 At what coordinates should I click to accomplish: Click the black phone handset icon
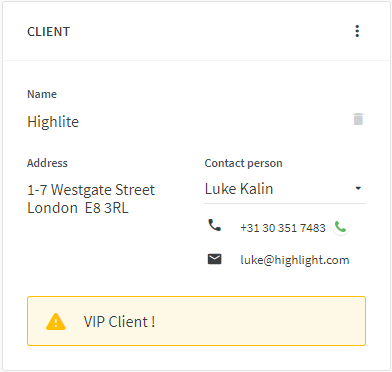[x=214, y=225]
